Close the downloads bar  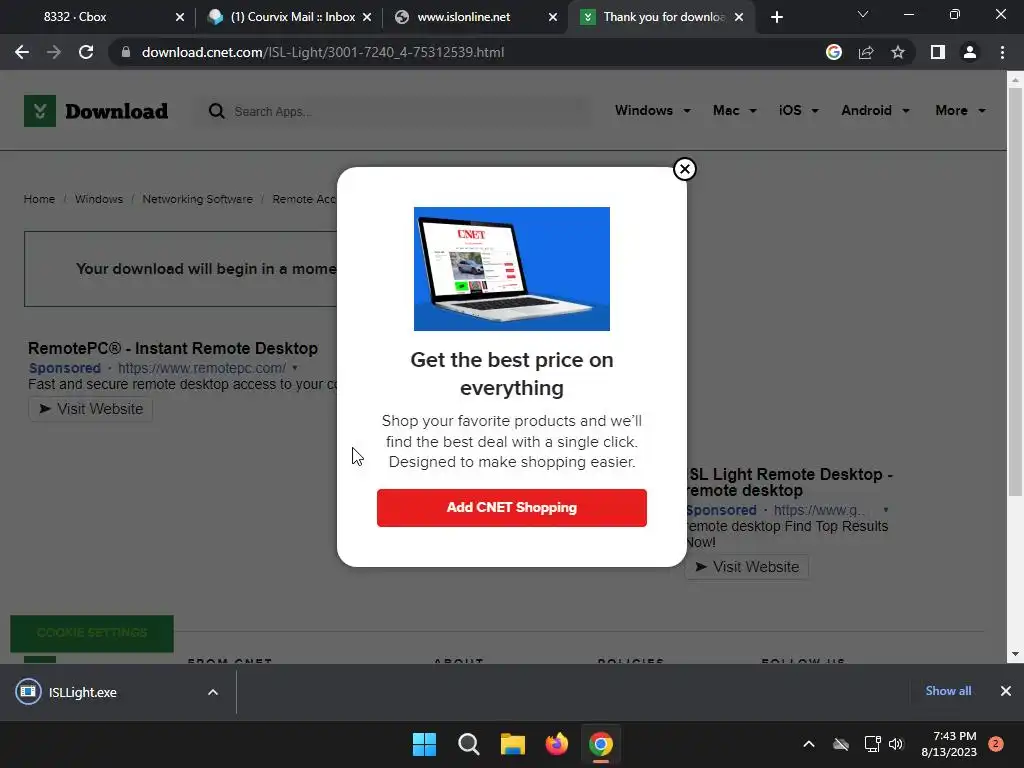point(1006,691)
